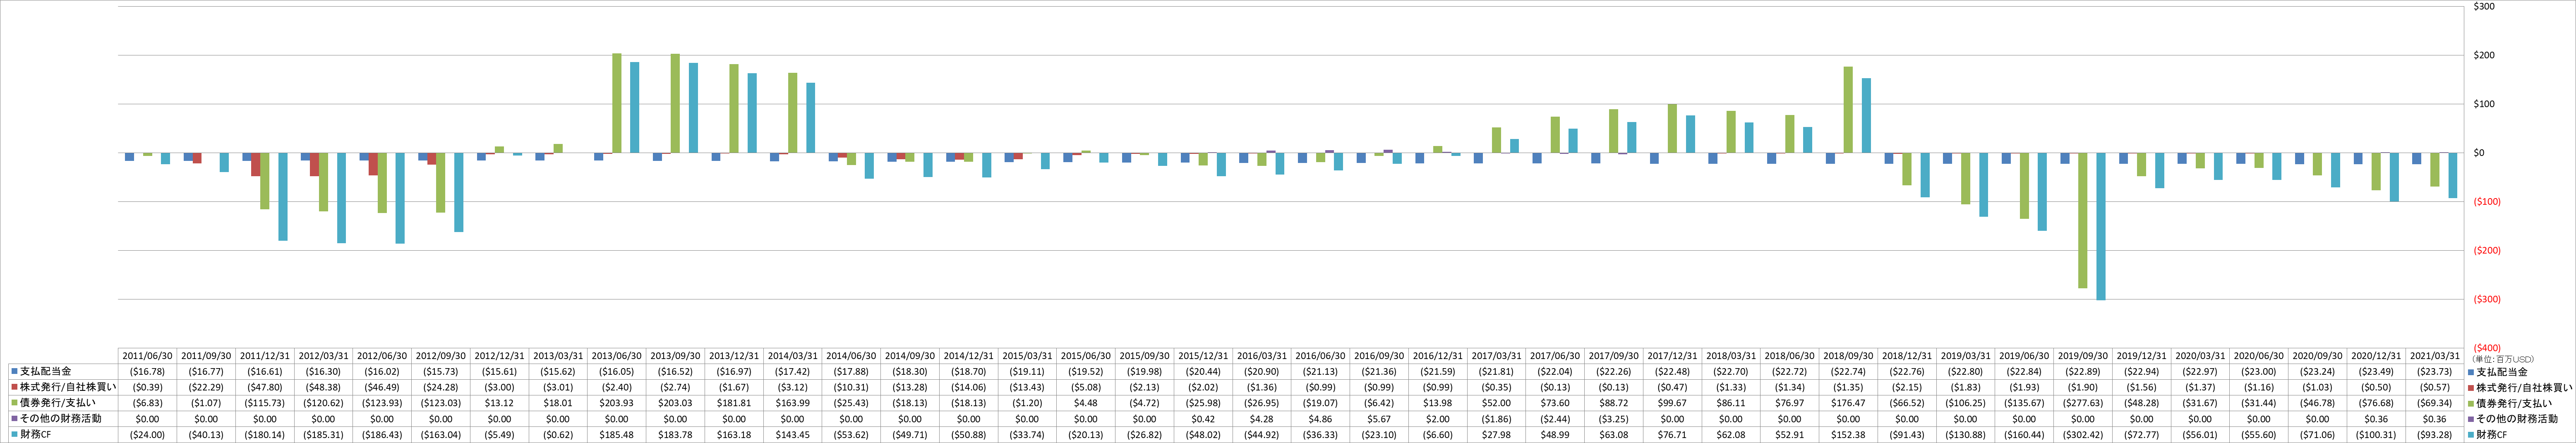Screen dimensions: 2576x443
Task: Select the 2019/09/30 date header cell
Action: [2083, 356]
